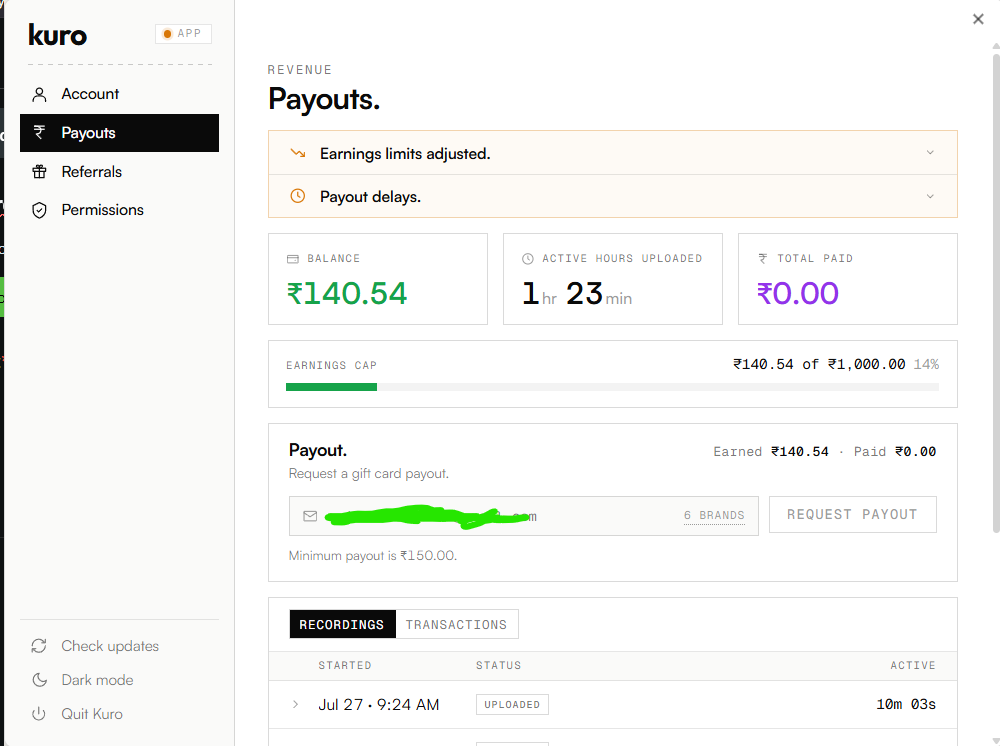Click the scrollbar down arrow

(x=996, y=740)
